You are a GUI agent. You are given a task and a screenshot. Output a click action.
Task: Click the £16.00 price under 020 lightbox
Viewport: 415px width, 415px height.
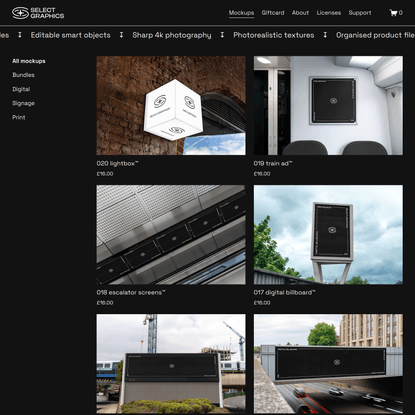105,174
